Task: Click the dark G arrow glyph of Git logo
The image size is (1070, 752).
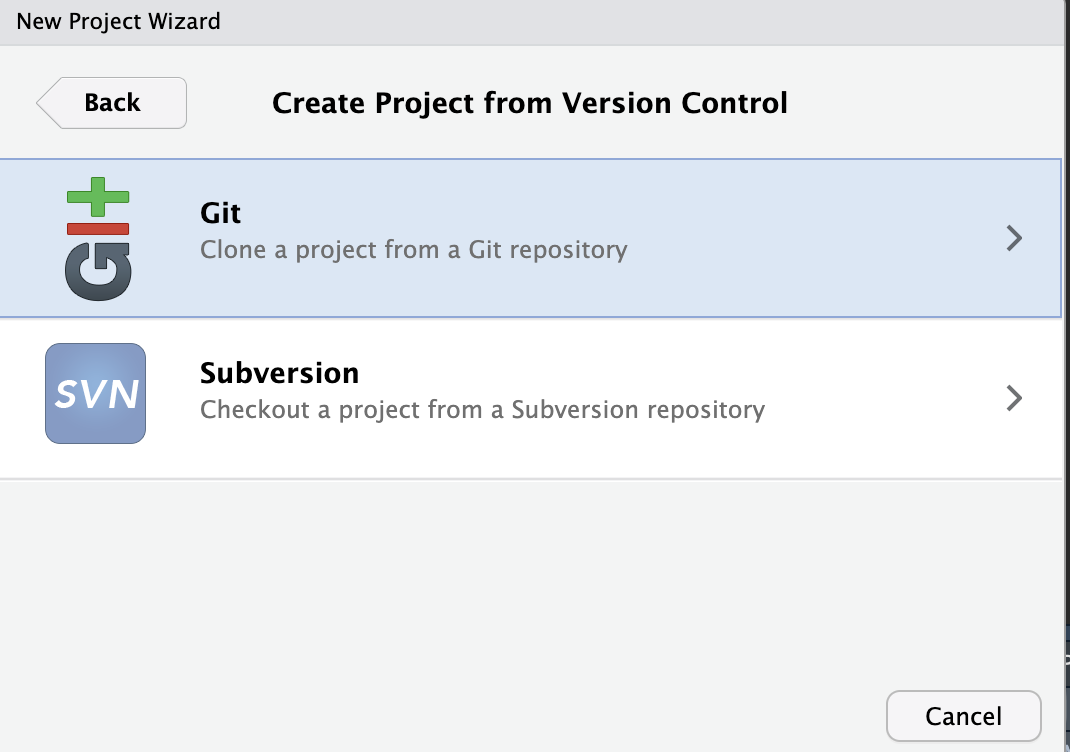Action: coord(98,272)
